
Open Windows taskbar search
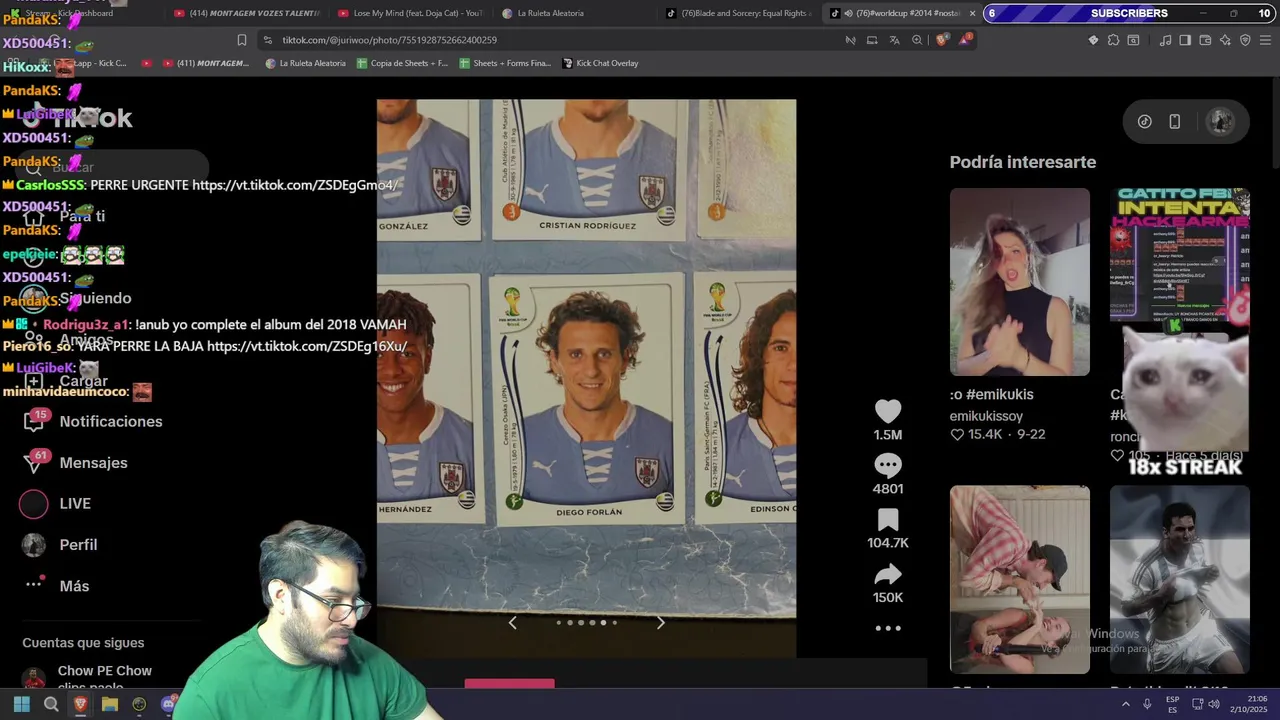51,704
